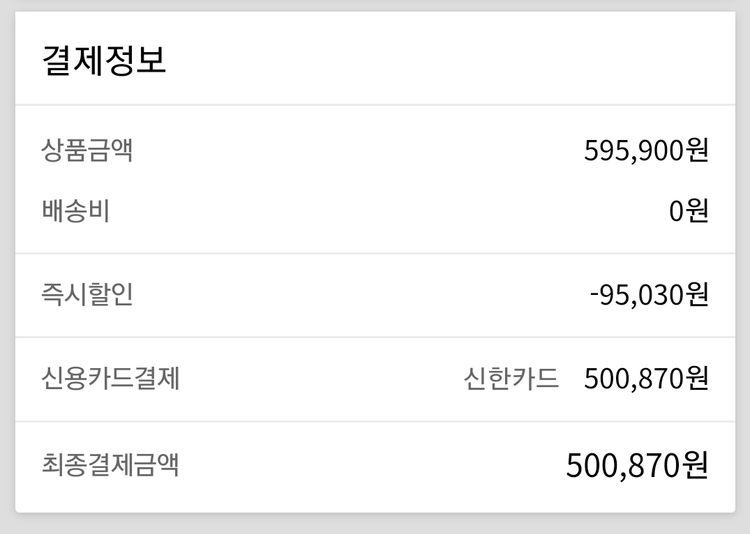Click the gray background outside the card
The height and width of the screenshot is (534, 750).
click(x=375, y=525)
